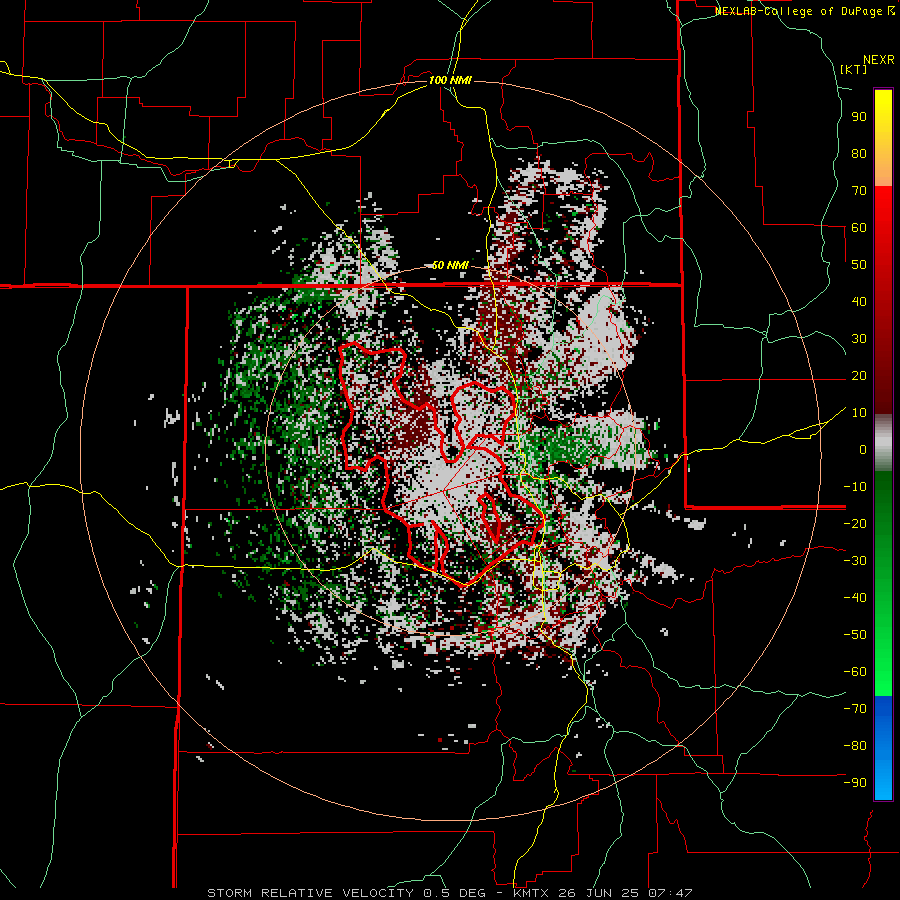Click the positive 40 knot scale label
The height and width of the screenshot is (900, 900).
point(859,302)
